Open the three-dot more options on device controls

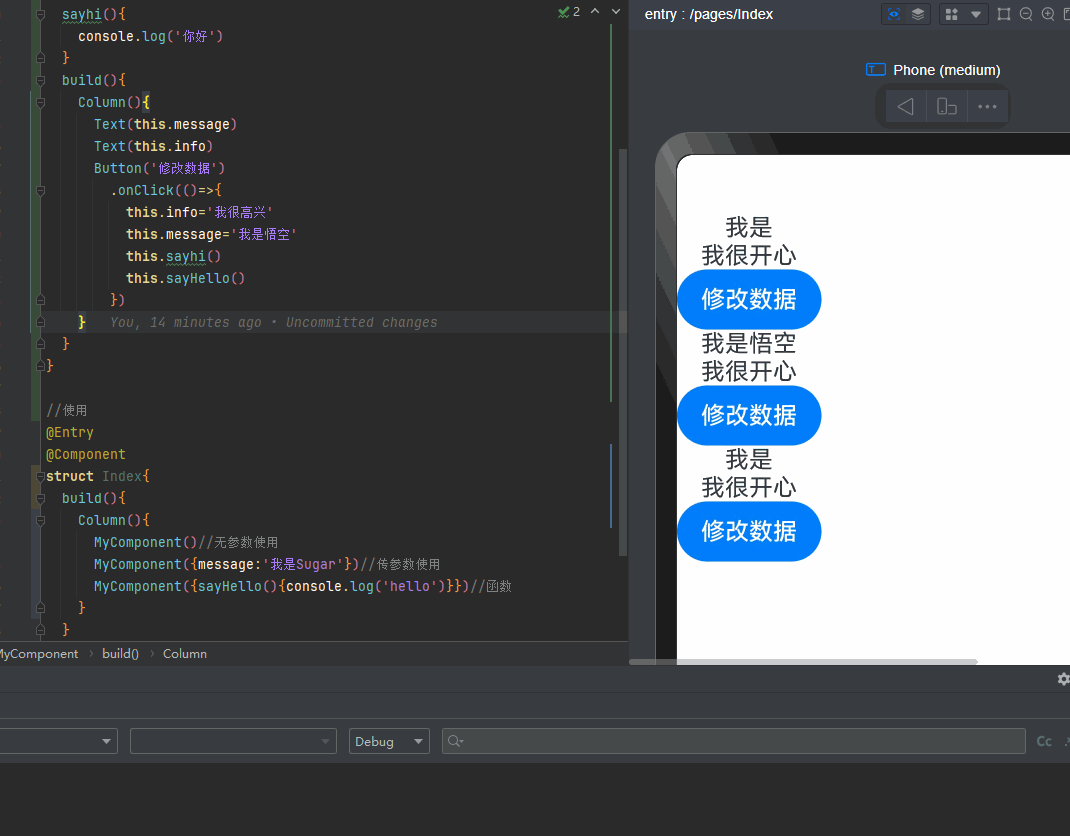987,107
